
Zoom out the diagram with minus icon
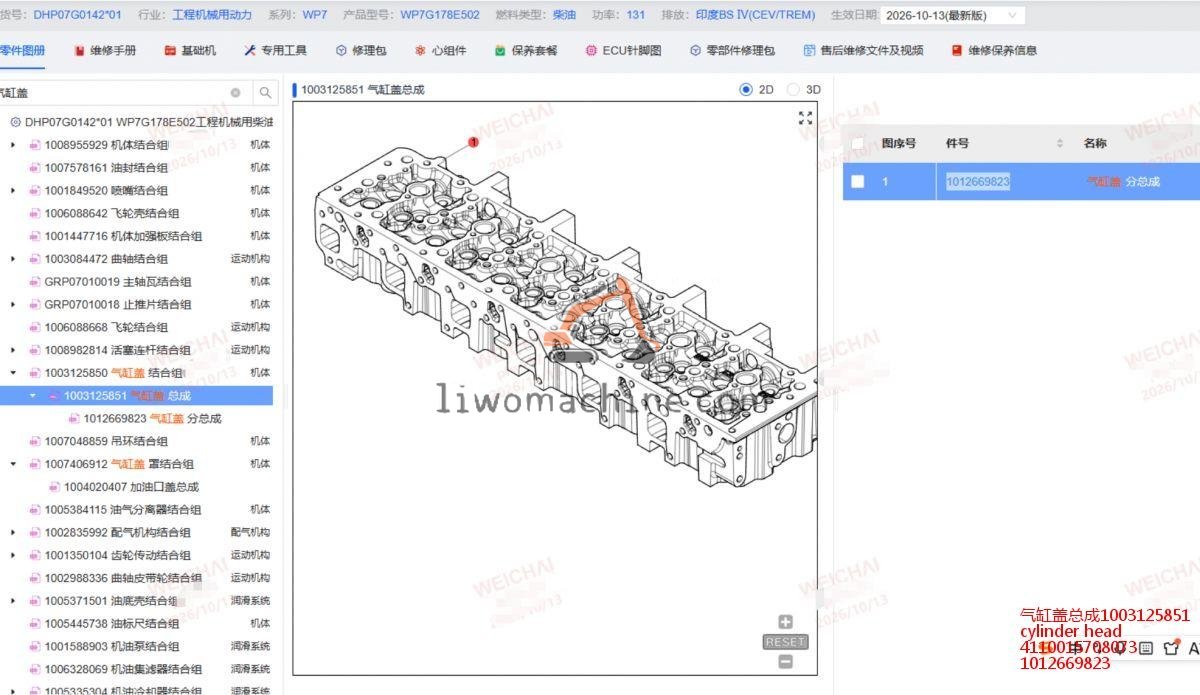click(x=785, y=661)
